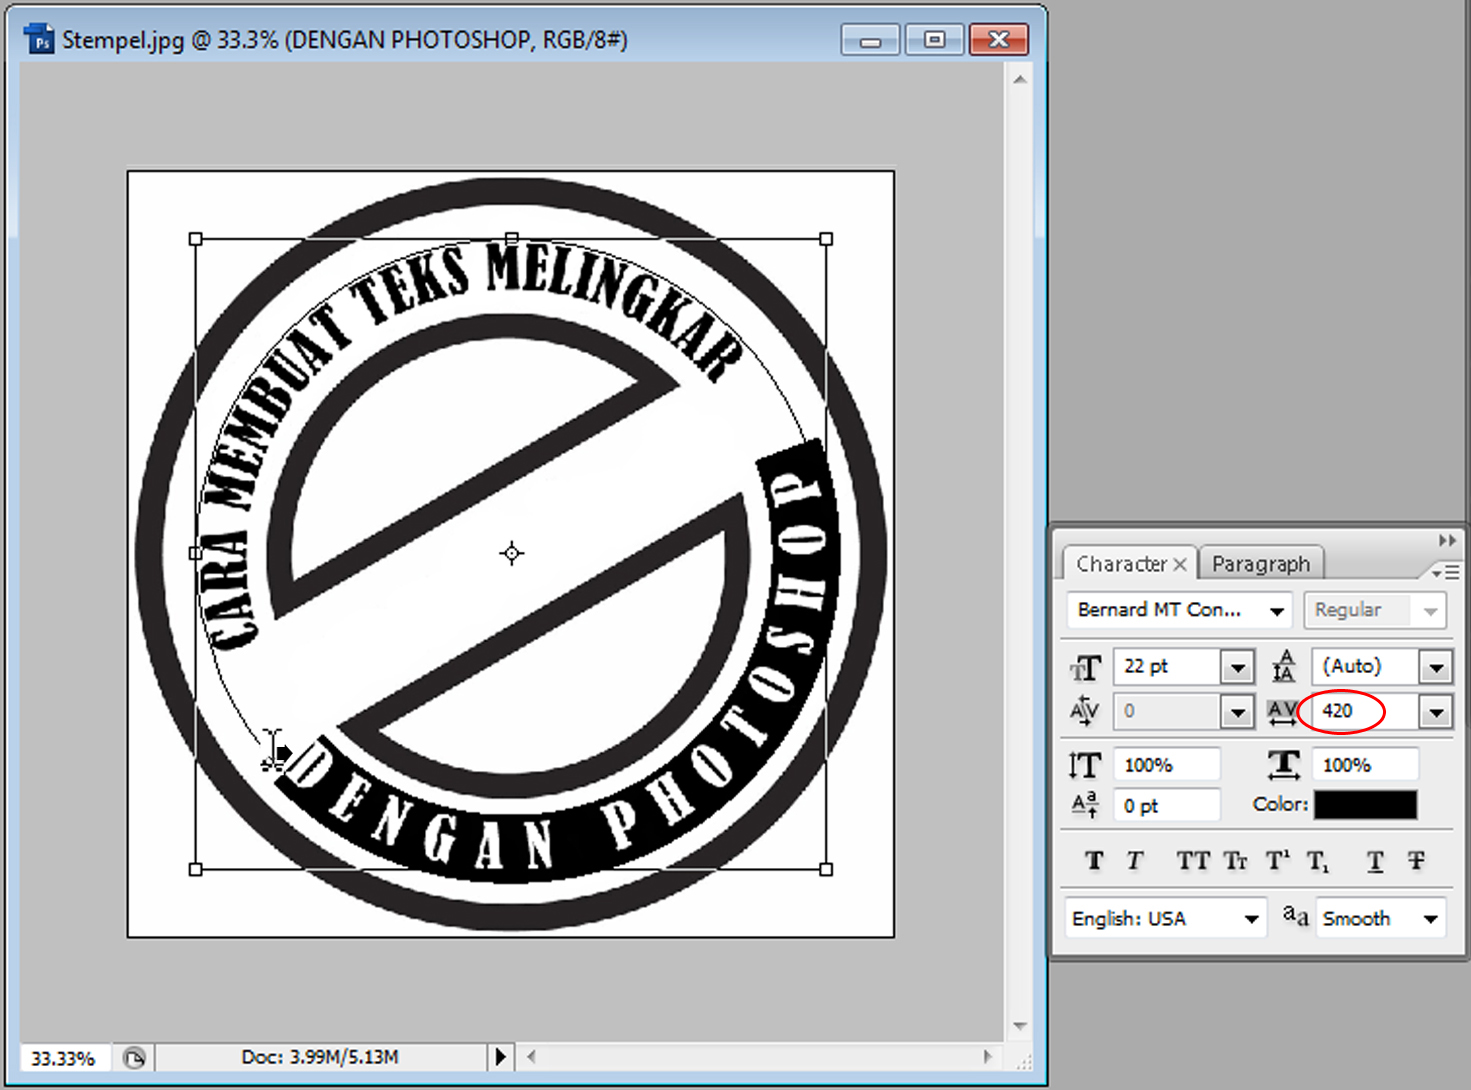The width and height of the screenshot is (1471, 1090).
Task: Collapse the panel with double-arrow icon
Action: (1447, 540)
